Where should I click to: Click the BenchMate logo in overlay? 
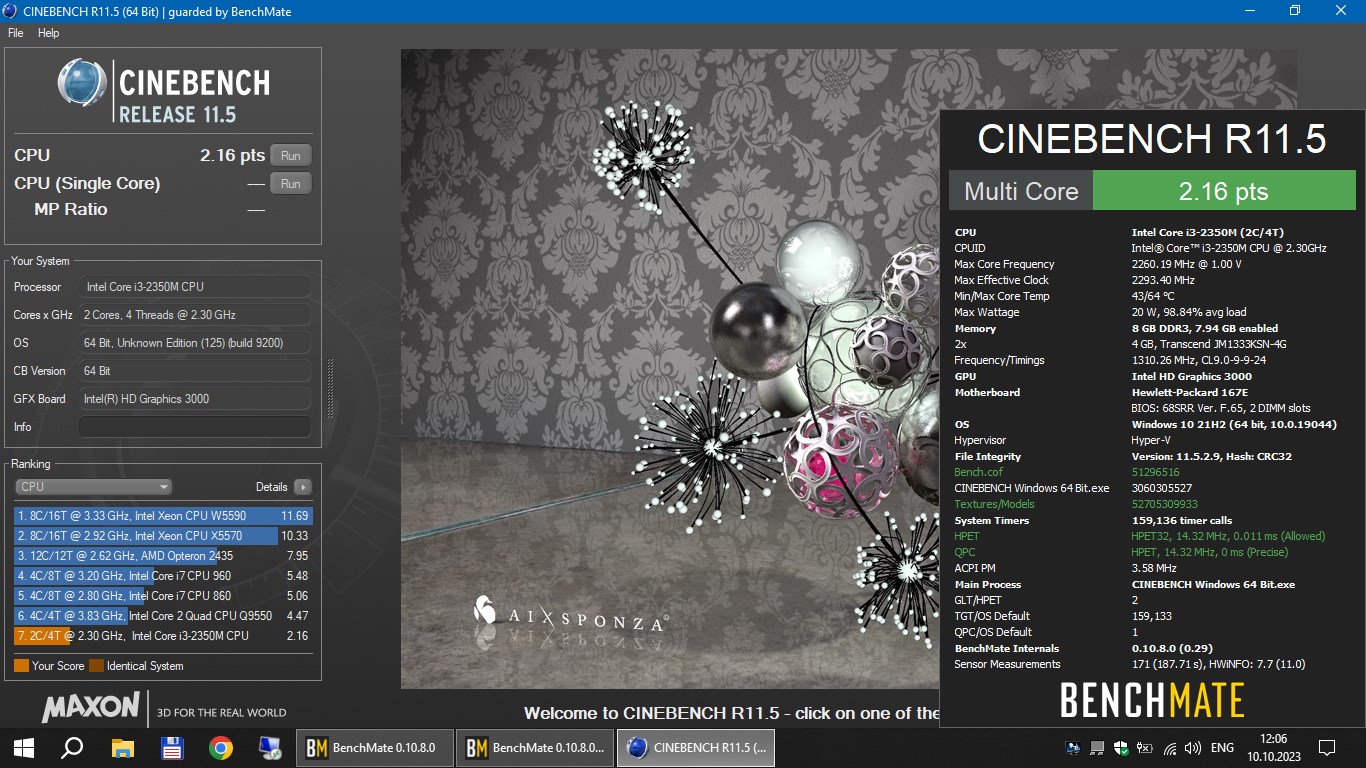point(1152,701)
